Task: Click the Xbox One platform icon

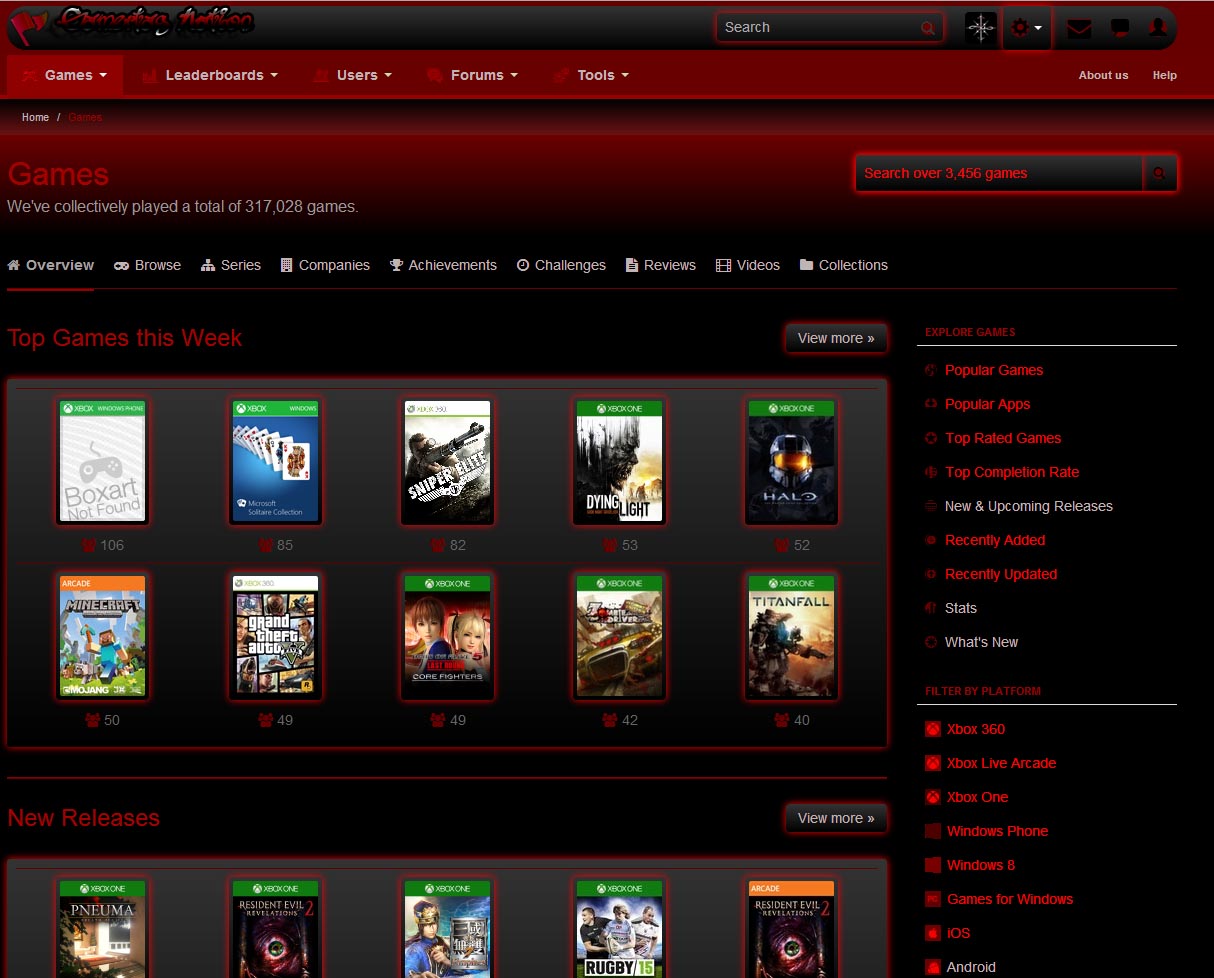Action: pyautogui.click(x=932, y=797)
